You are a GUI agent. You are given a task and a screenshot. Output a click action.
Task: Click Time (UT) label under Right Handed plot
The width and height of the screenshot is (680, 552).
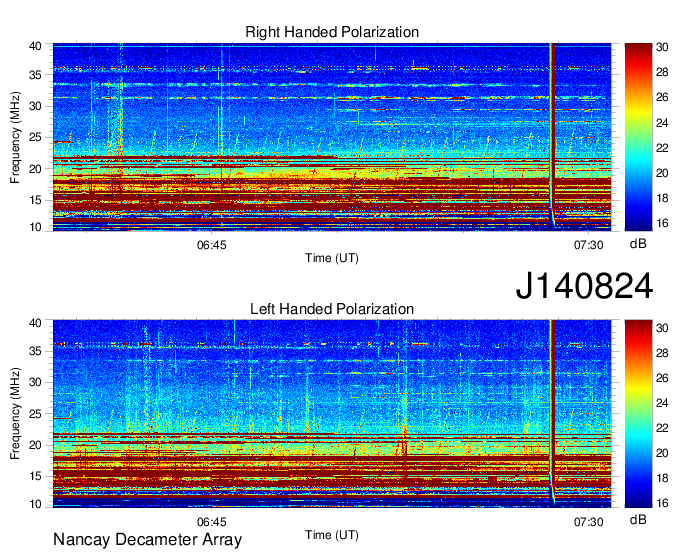pos(332,258)
